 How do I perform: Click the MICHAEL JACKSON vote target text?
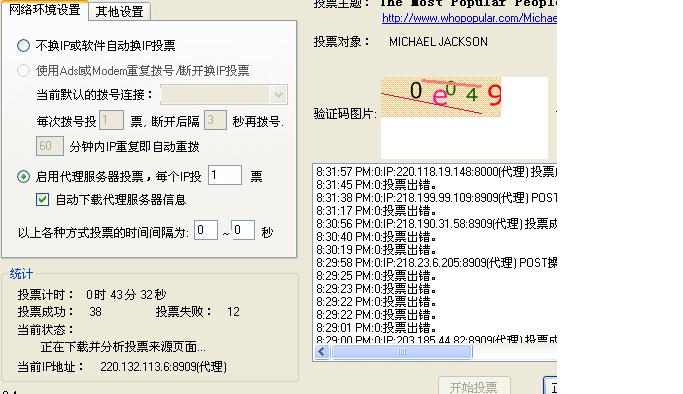(438, 42)
